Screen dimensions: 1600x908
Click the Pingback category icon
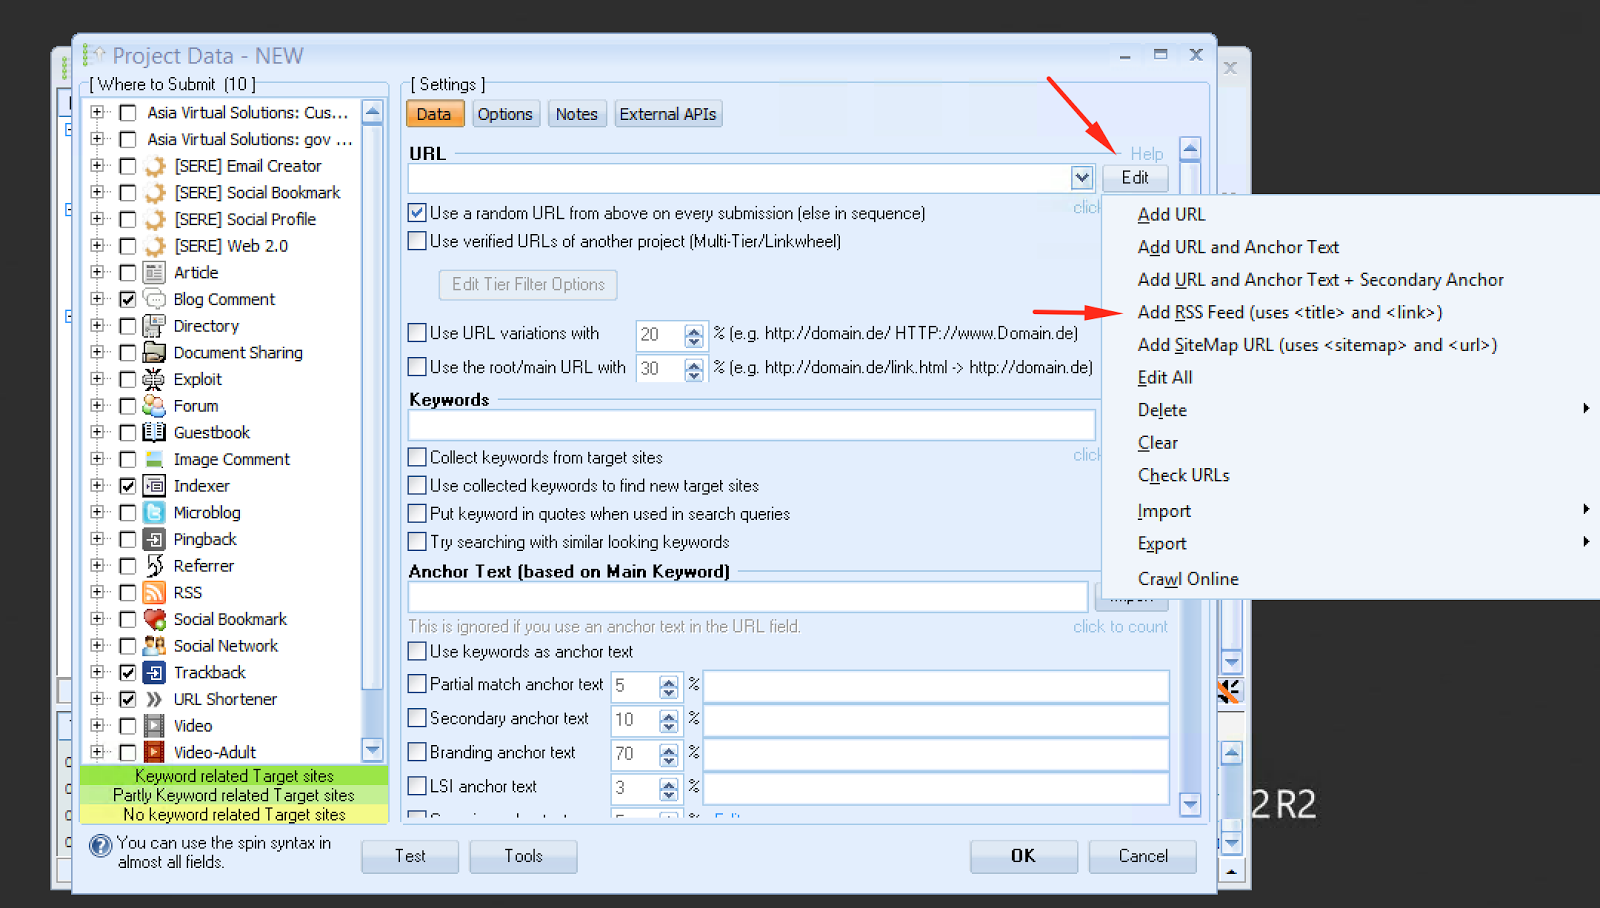154,539
